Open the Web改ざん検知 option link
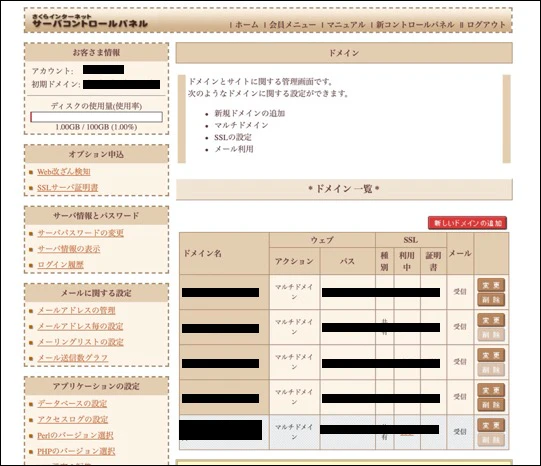 point(64,172)
